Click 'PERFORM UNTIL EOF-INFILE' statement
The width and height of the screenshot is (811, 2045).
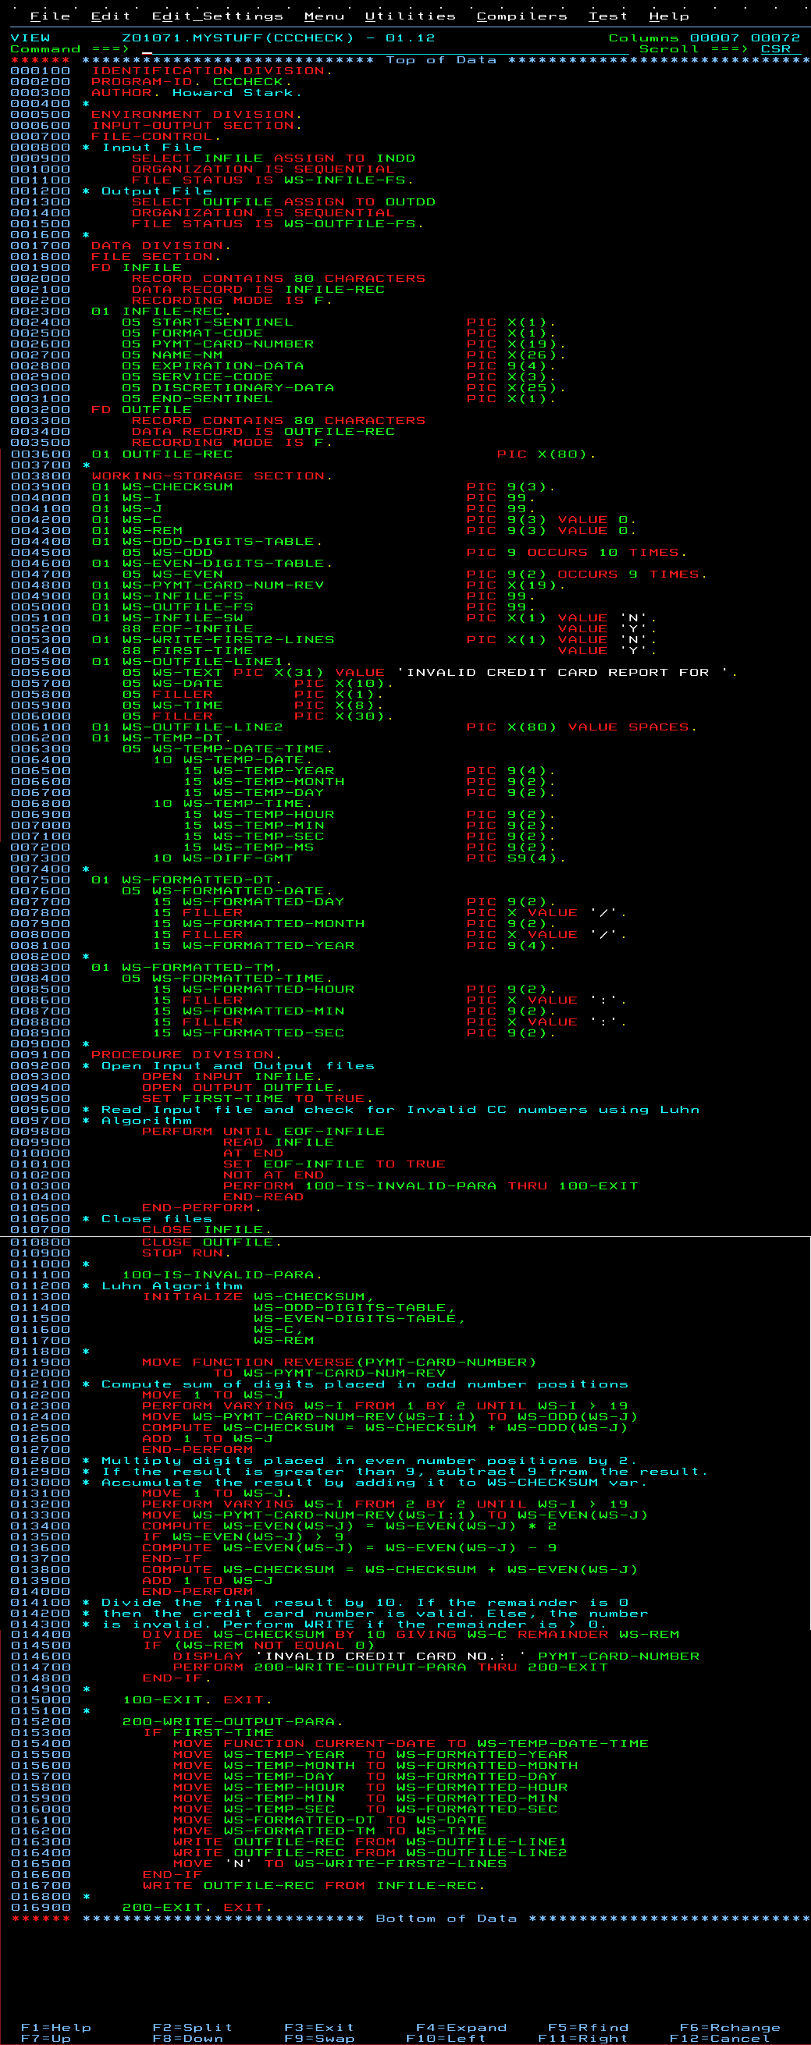click(263, 1131)
